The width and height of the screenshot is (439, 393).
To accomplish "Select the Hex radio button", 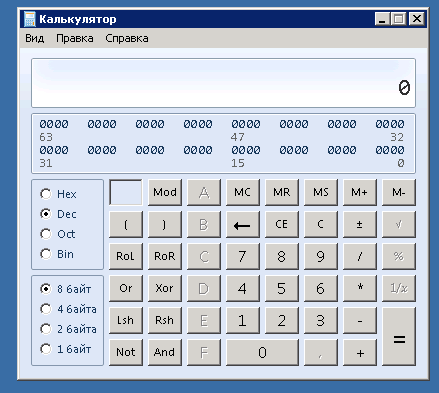I will click(x=46, y=194).
